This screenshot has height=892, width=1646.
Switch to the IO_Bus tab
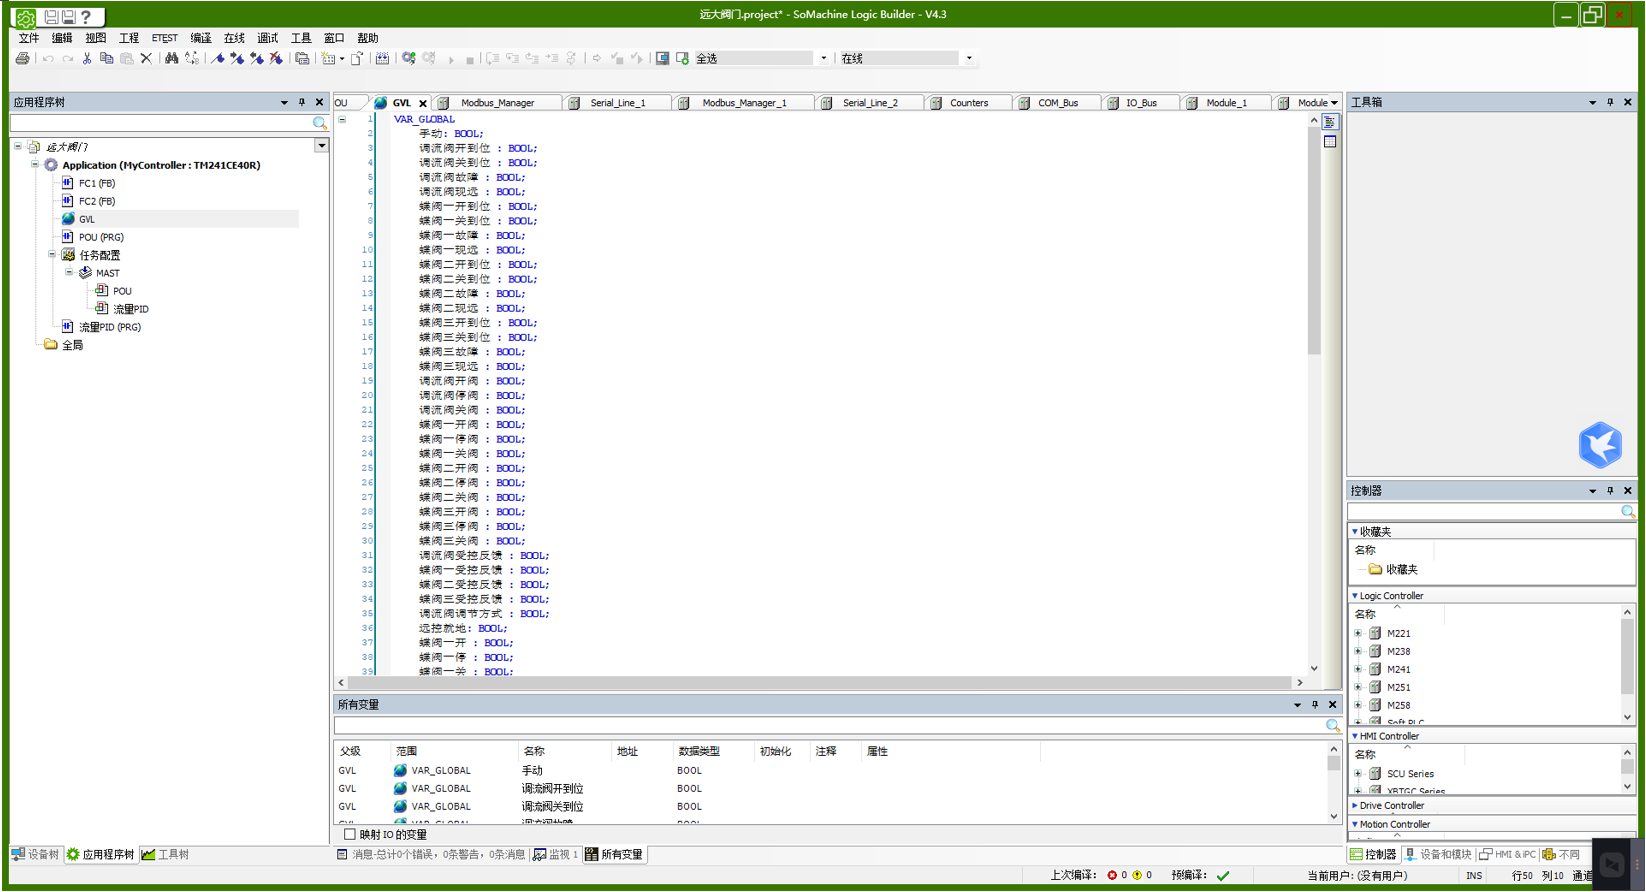coord(1141,103)
